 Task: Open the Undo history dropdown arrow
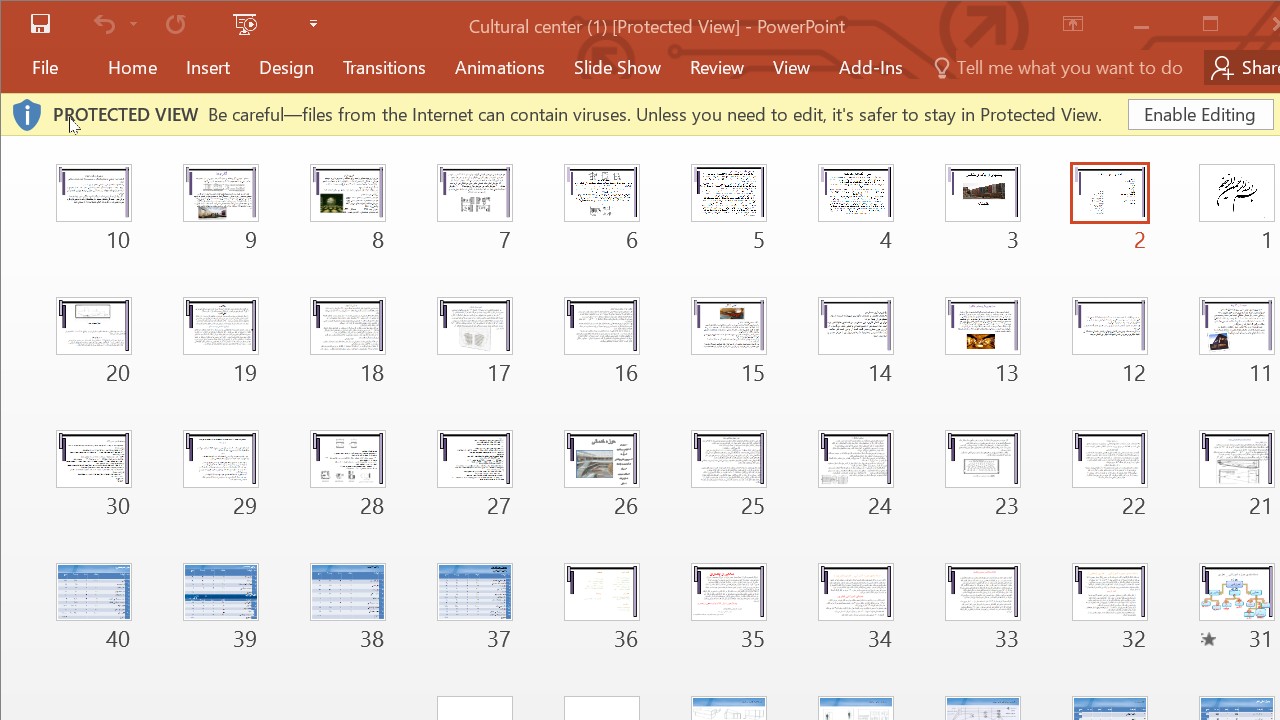[133, 25]
